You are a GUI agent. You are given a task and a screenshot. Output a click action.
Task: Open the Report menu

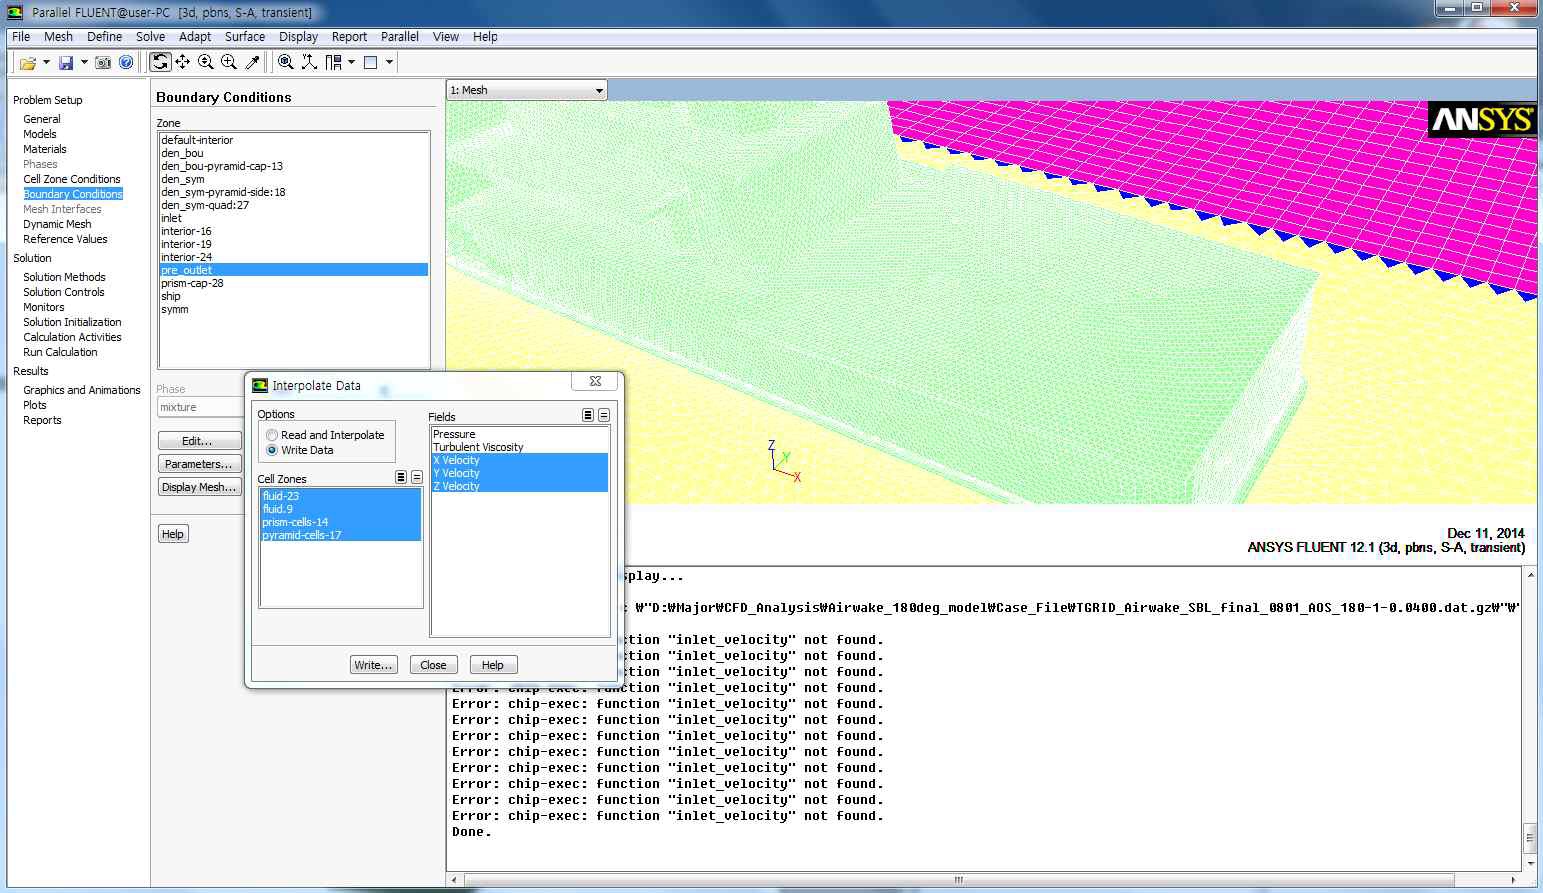pyautogui.click(x=349, y=36)
